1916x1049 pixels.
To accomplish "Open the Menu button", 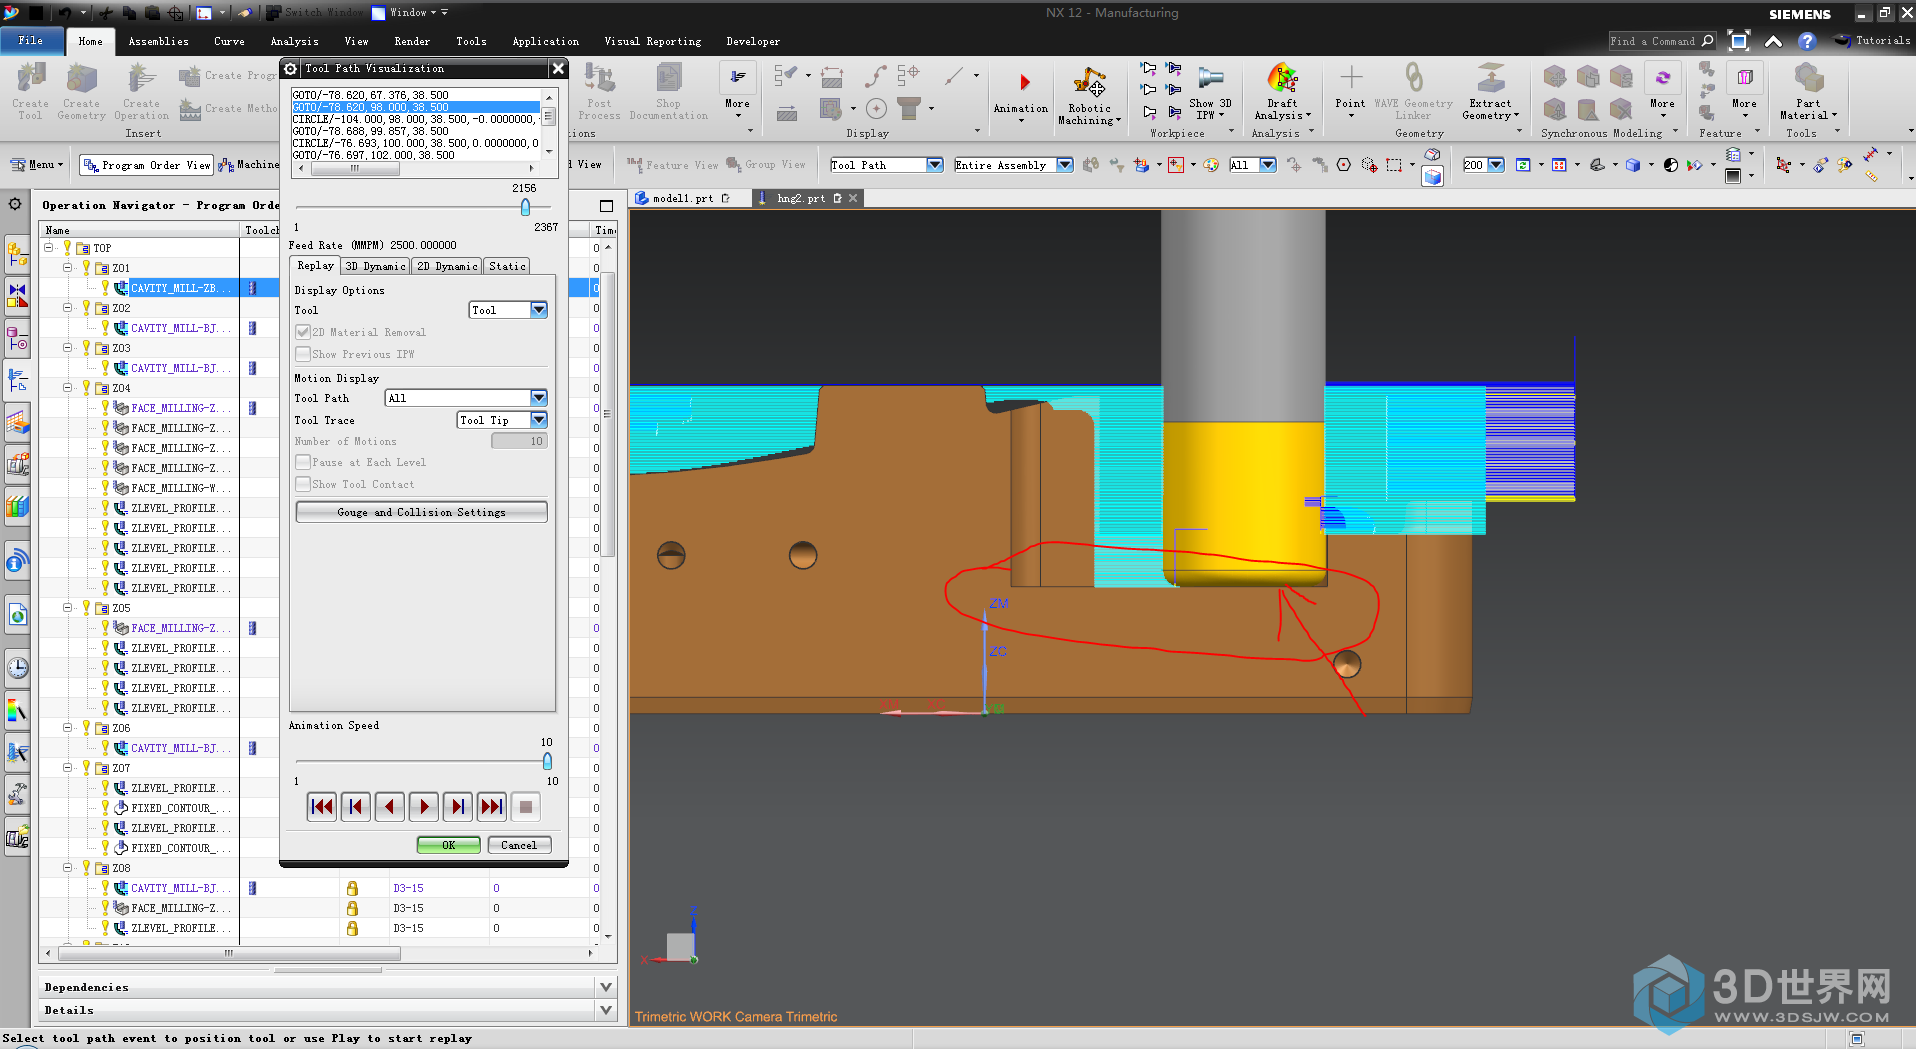I will (x=37, y=165).
